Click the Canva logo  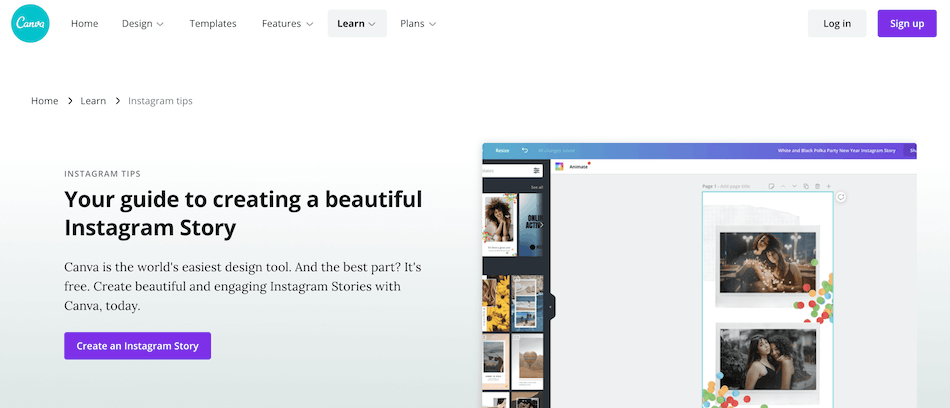(30, 24)
